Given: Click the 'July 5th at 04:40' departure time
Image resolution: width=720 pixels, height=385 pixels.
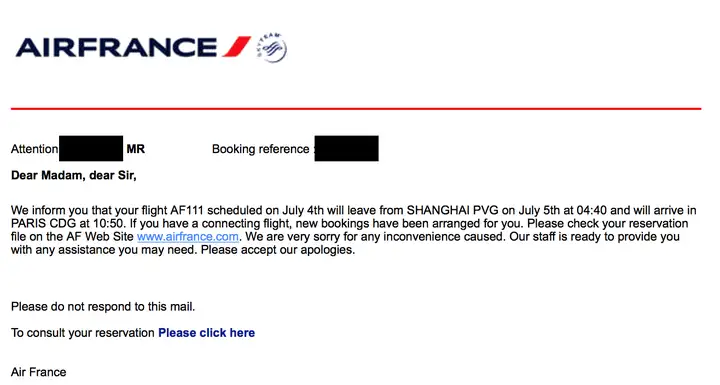Looking at the screenshot, I should 562,210.
